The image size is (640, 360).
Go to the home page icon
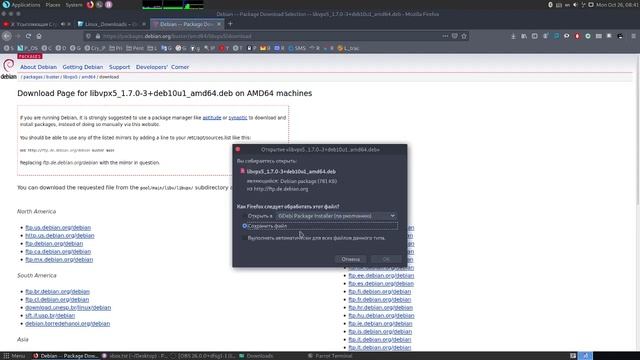tap(39, 36)
